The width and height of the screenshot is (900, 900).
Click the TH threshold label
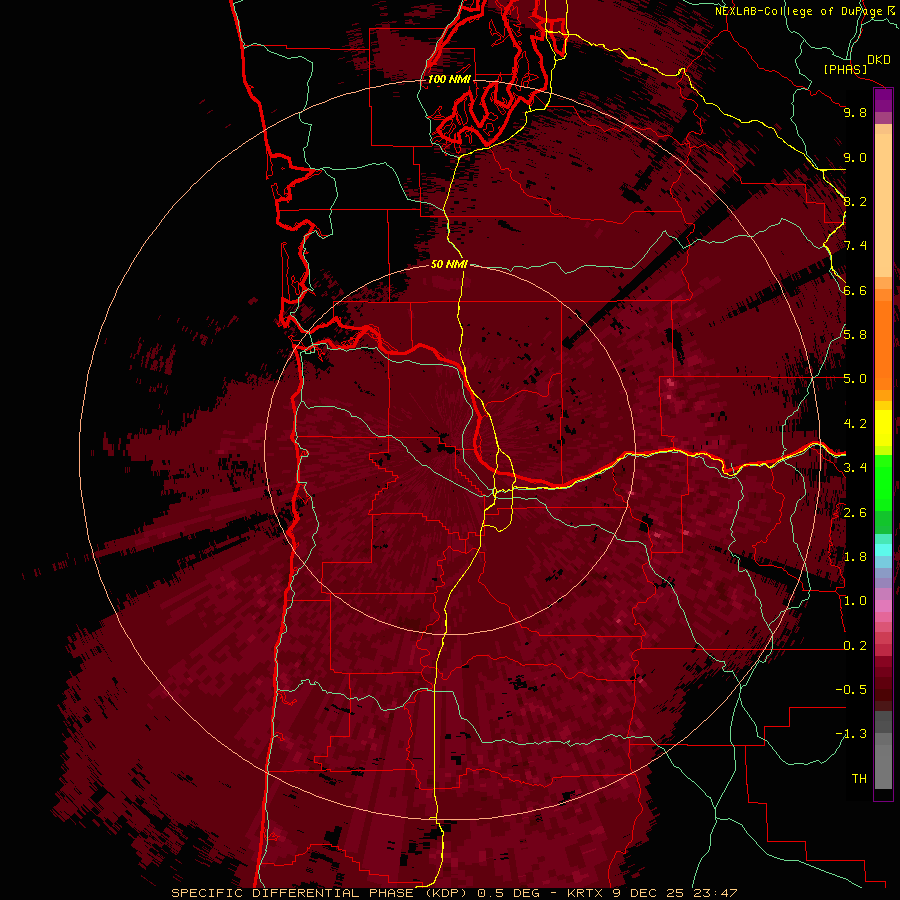(x=859, y=779)
